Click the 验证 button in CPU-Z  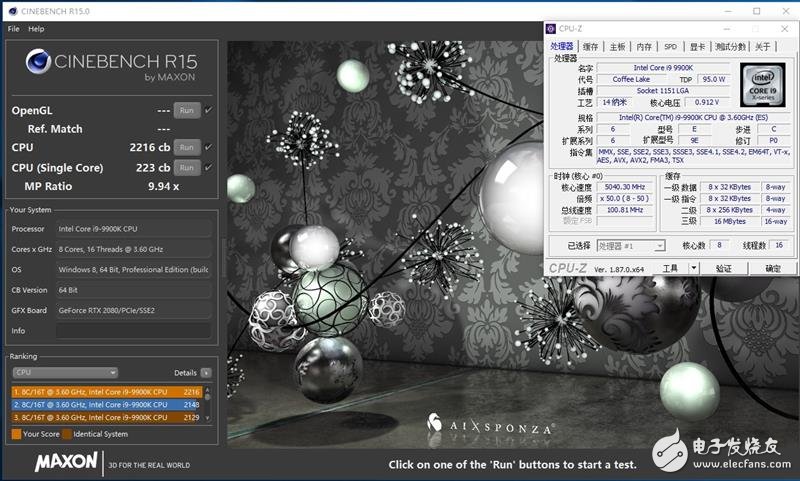(723, 268)
